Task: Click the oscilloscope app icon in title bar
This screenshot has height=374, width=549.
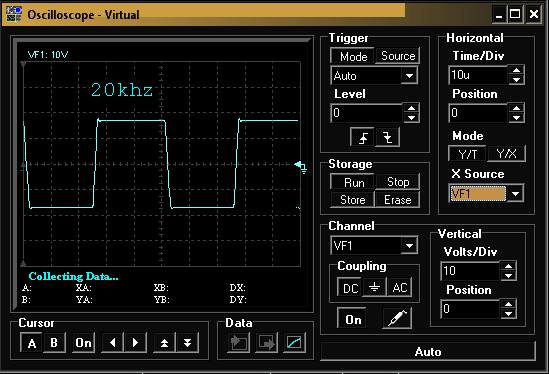Action: [14, 14]
